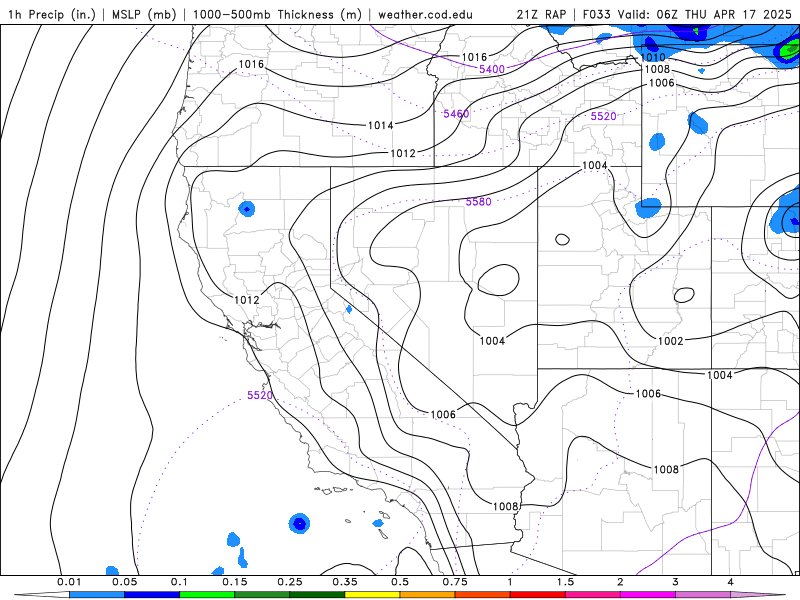The height and width of the screenshot is (600, 800).
Task: Click the purple 5460 thickness label
Action: click(456, 113)
